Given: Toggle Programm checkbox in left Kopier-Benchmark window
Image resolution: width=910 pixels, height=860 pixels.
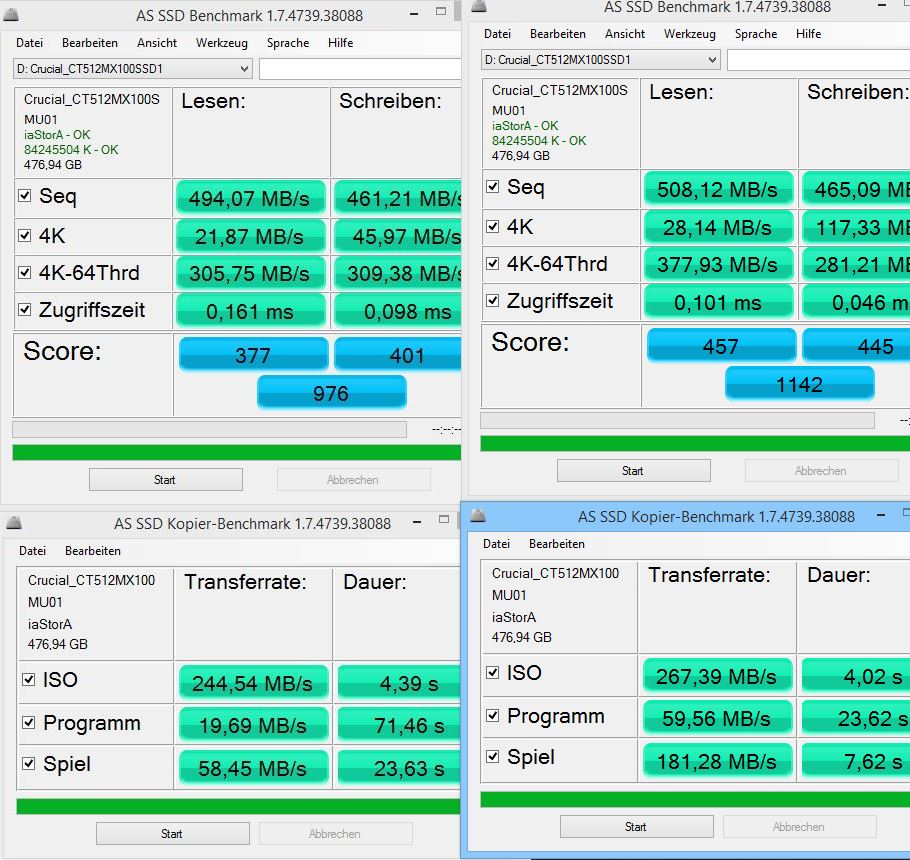Looking at the screenshot, I should pos(28,722).
